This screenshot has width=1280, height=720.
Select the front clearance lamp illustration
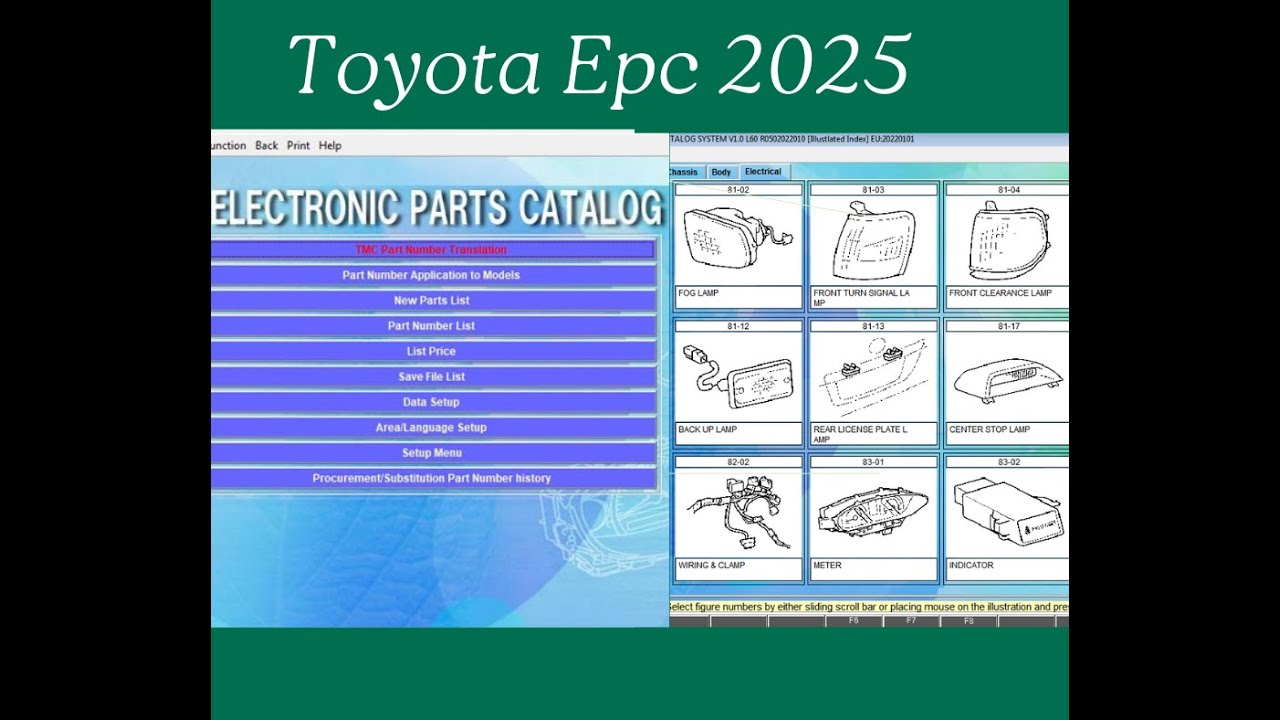click(x=1007, y=240)
